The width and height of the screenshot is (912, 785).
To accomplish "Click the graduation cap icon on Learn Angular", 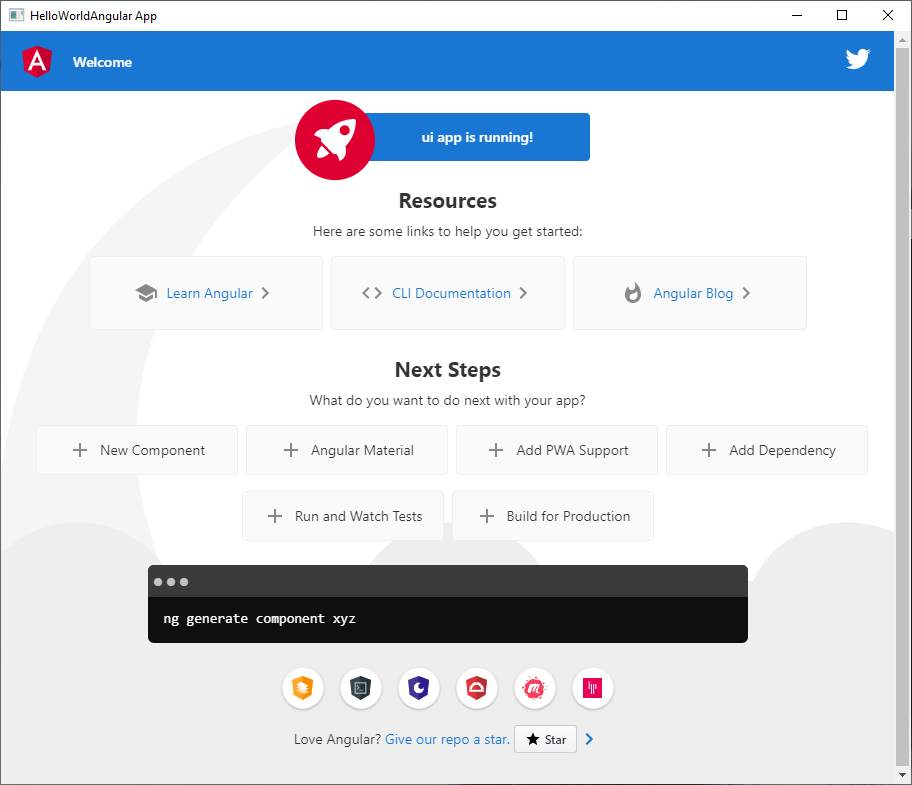I will 146,293.
